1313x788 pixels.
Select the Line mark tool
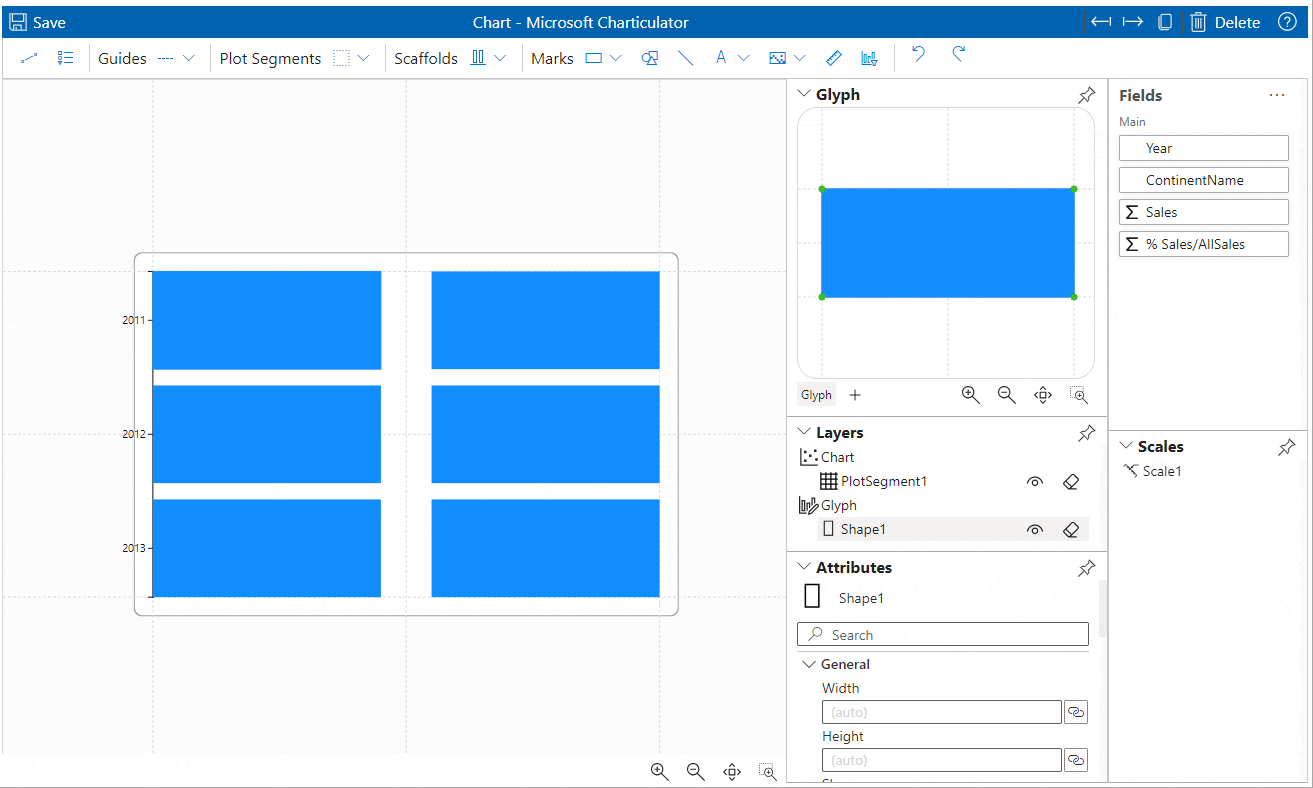[686, 58]
